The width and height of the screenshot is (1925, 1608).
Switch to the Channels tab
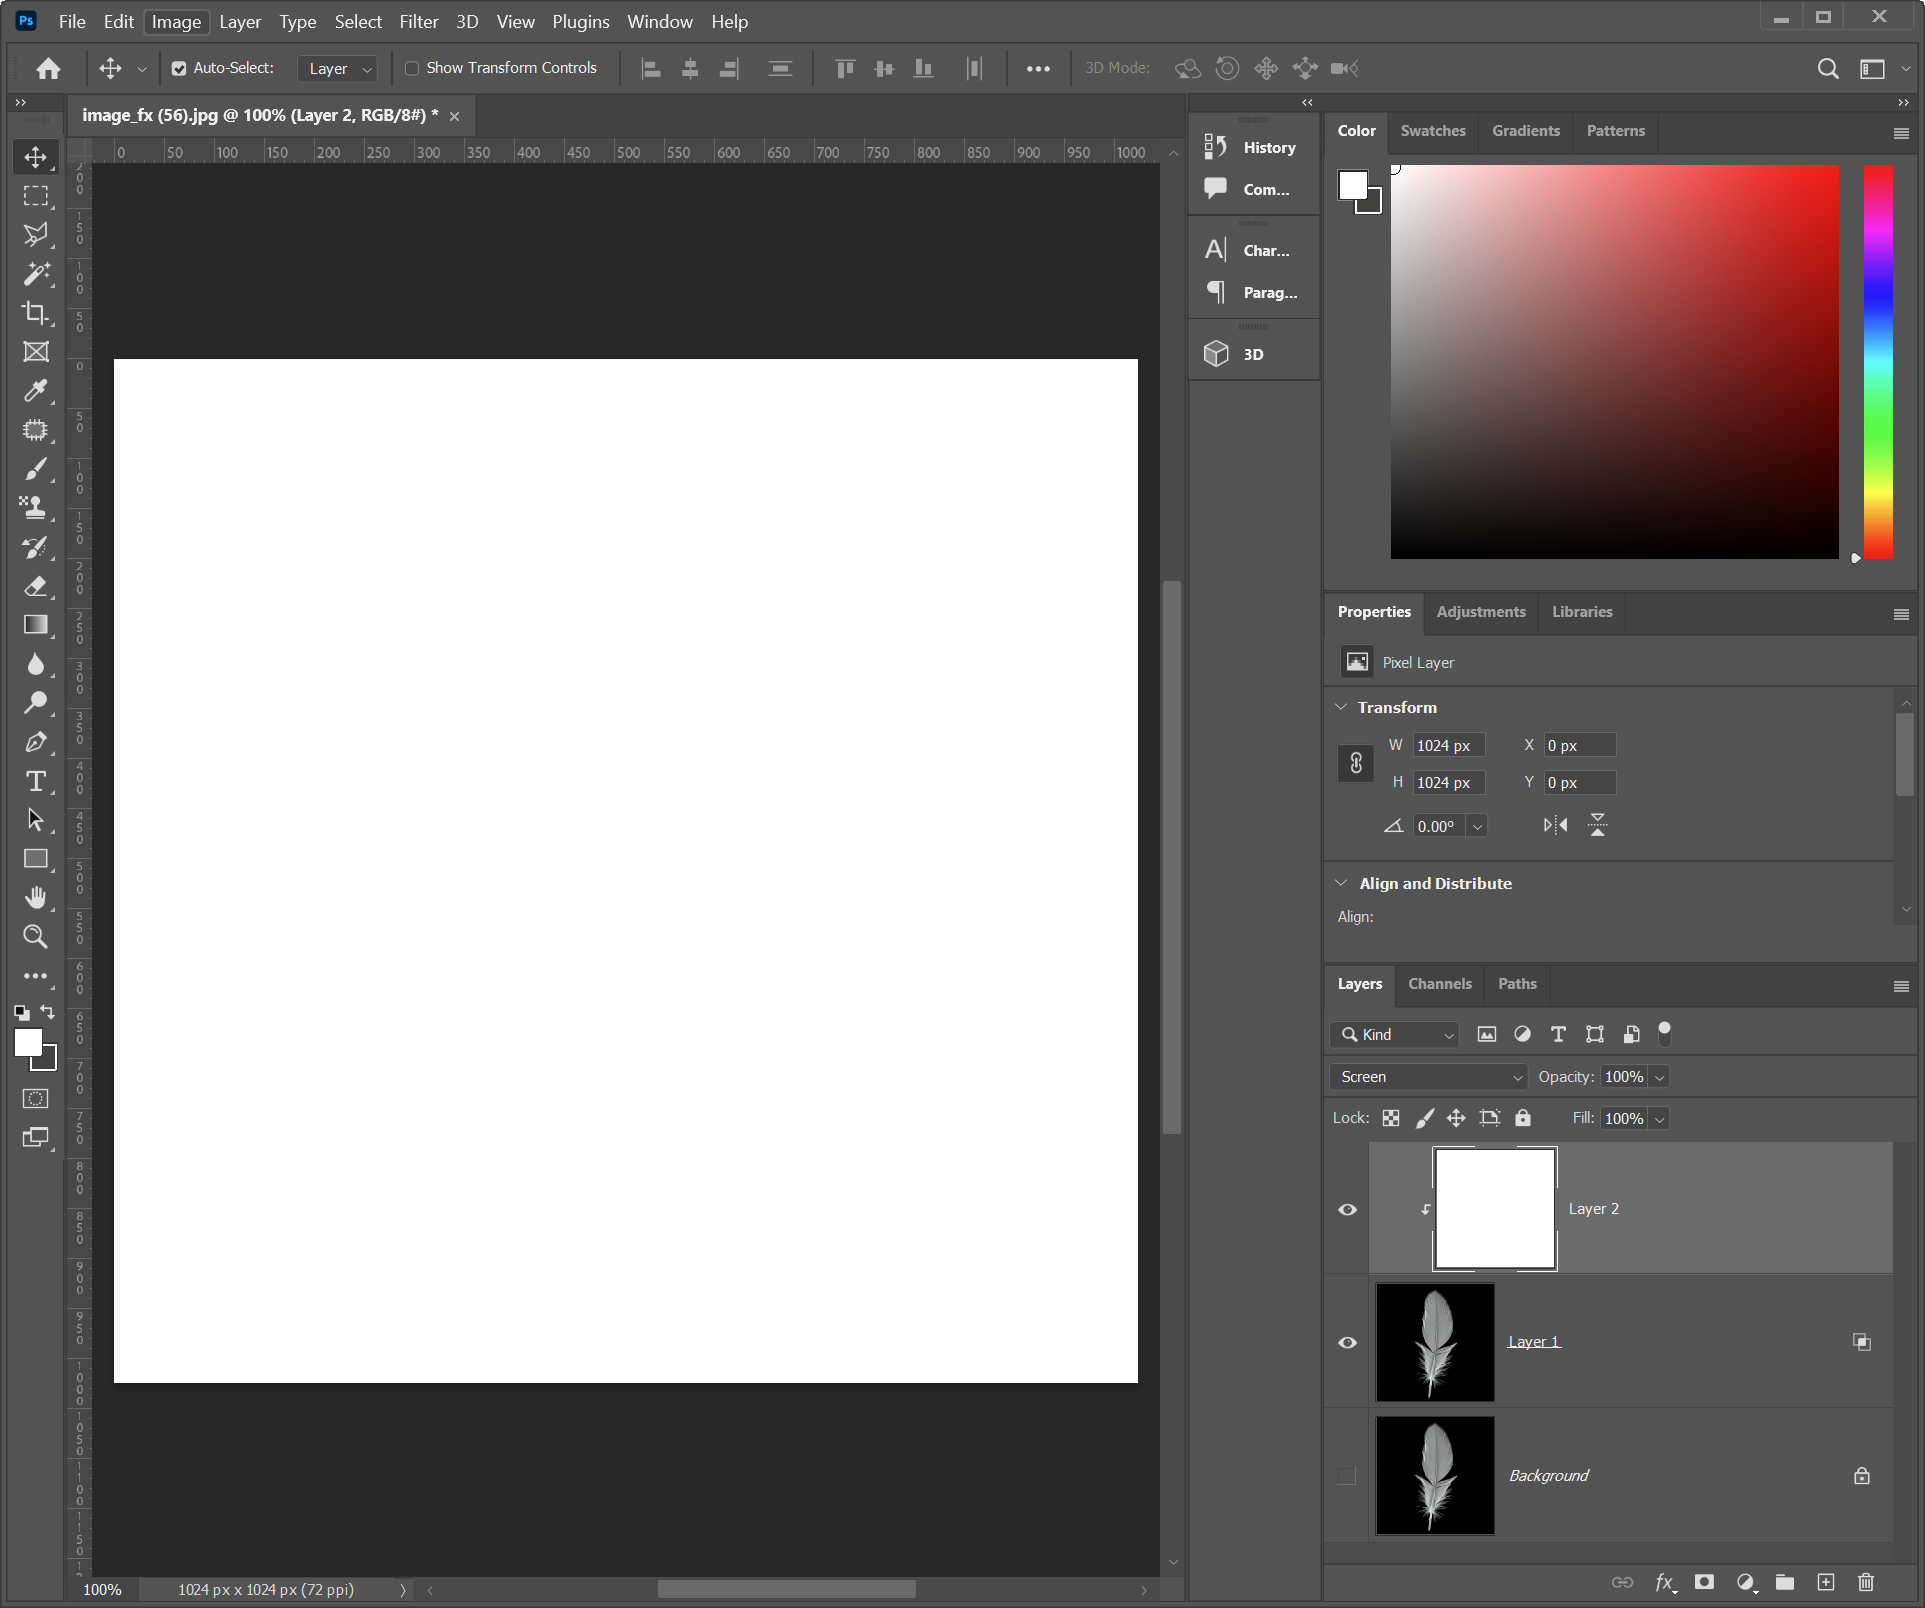1439,984
